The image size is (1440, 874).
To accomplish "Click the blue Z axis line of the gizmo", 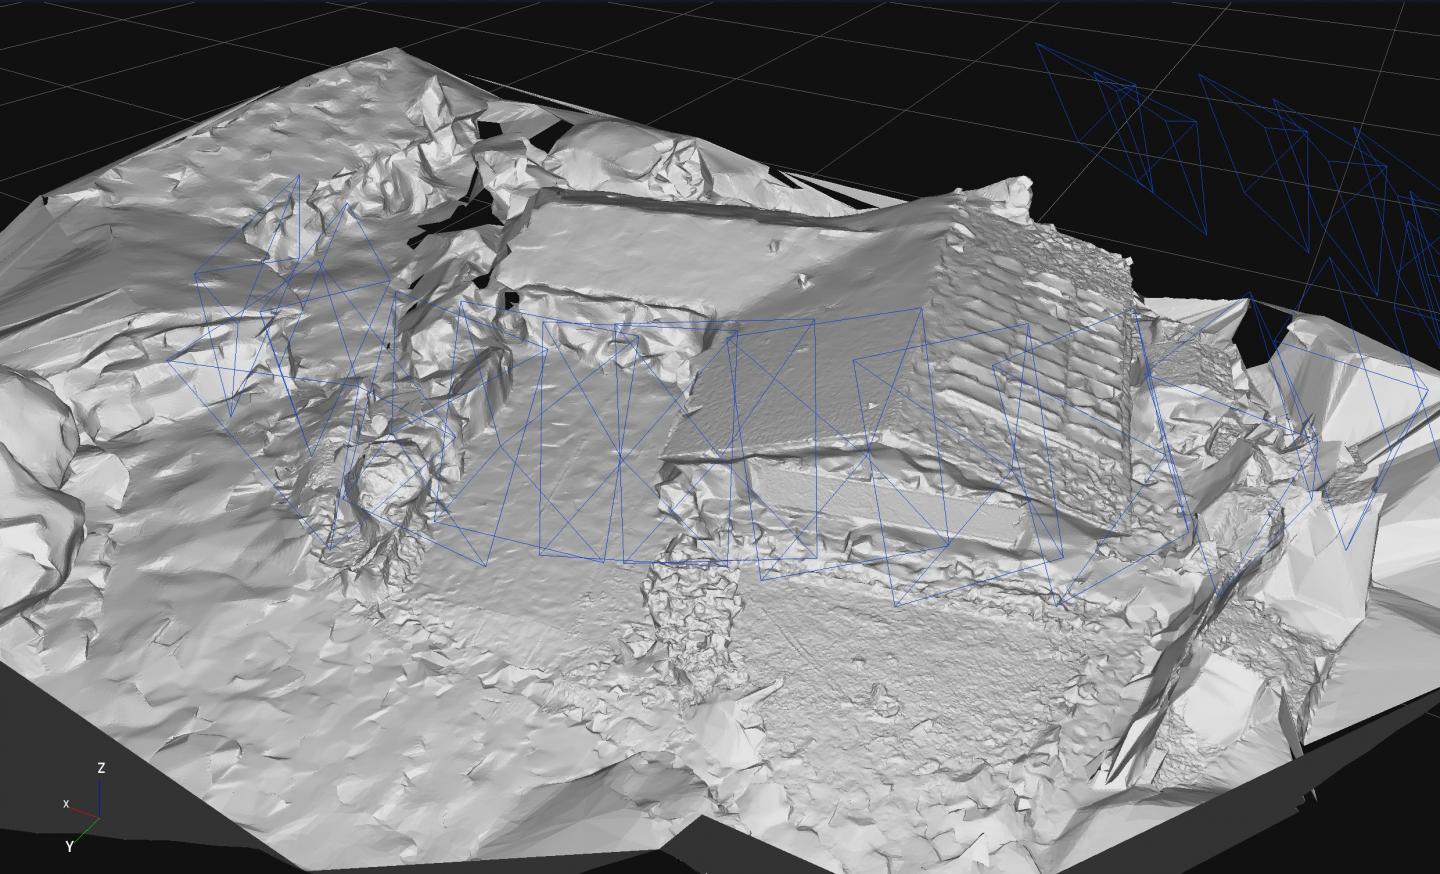I will (x=100, y=798).
